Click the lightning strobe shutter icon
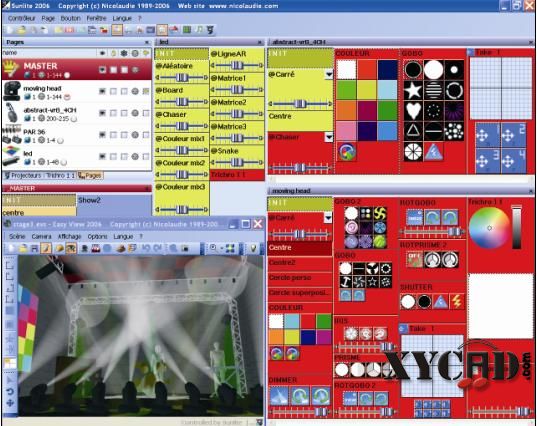 click(457, 302)
